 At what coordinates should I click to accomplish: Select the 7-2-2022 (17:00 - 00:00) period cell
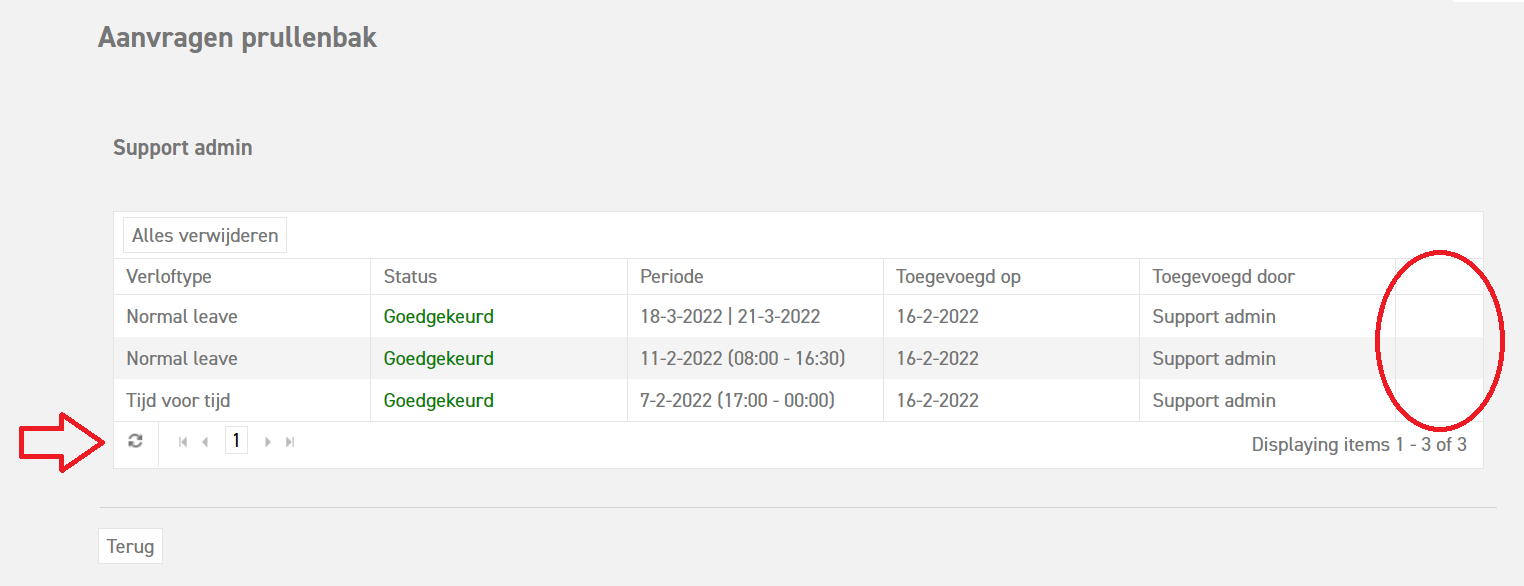click(737, 401)
